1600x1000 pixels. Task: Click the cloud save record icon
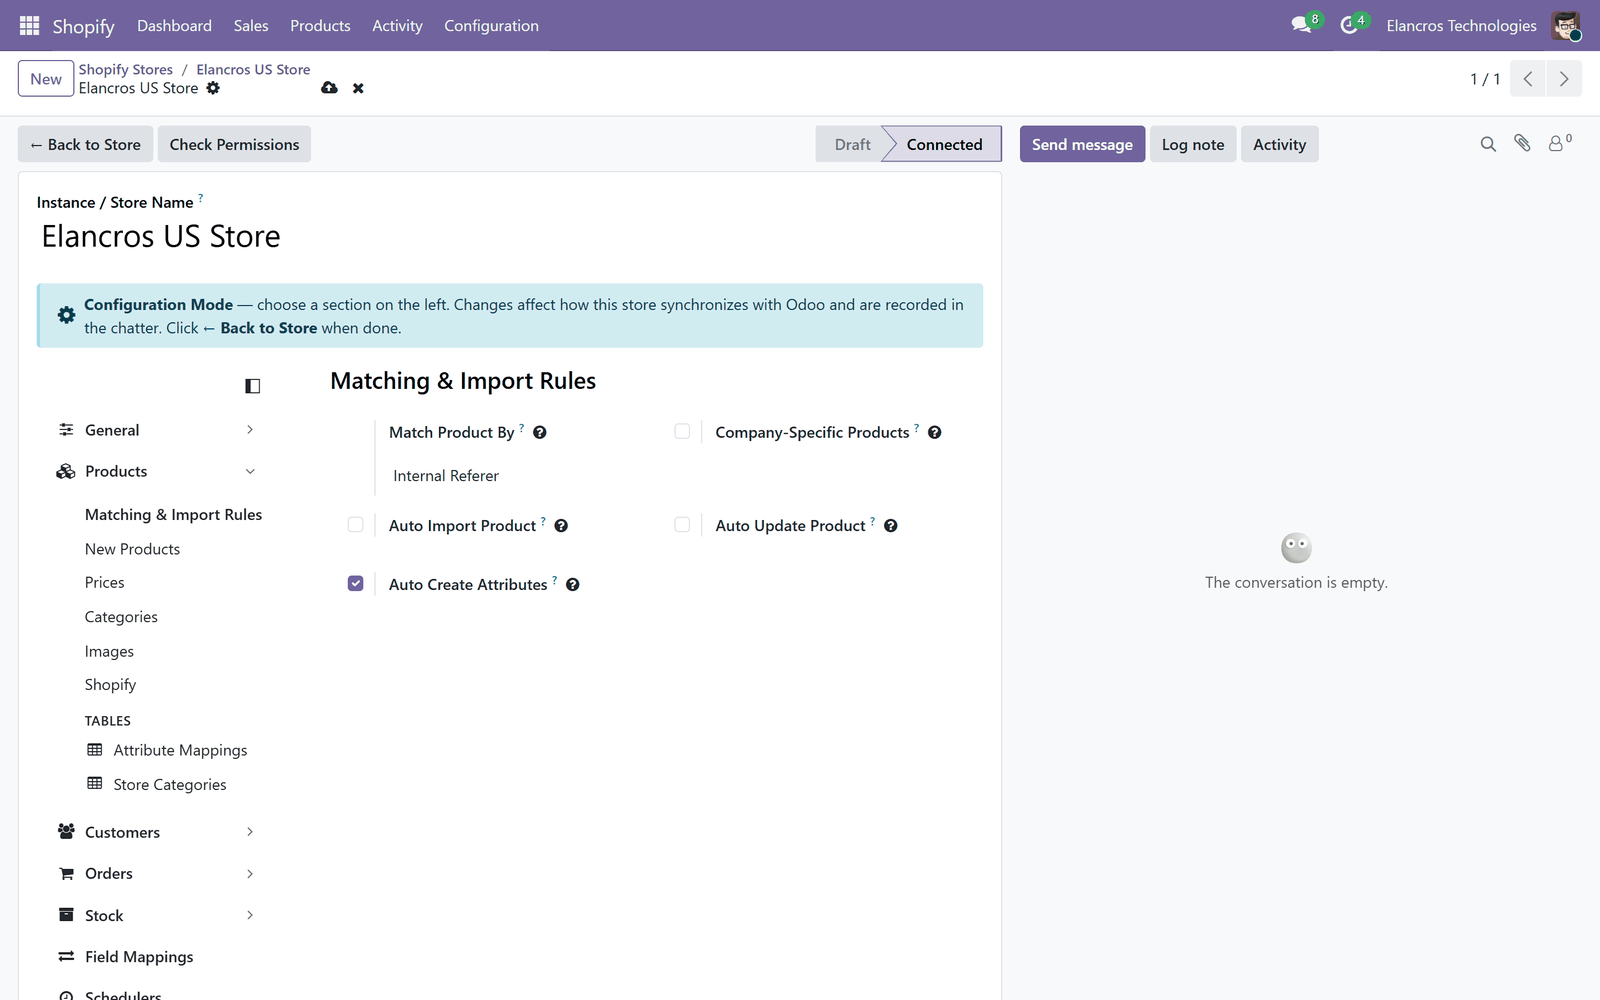pos(329,88)
